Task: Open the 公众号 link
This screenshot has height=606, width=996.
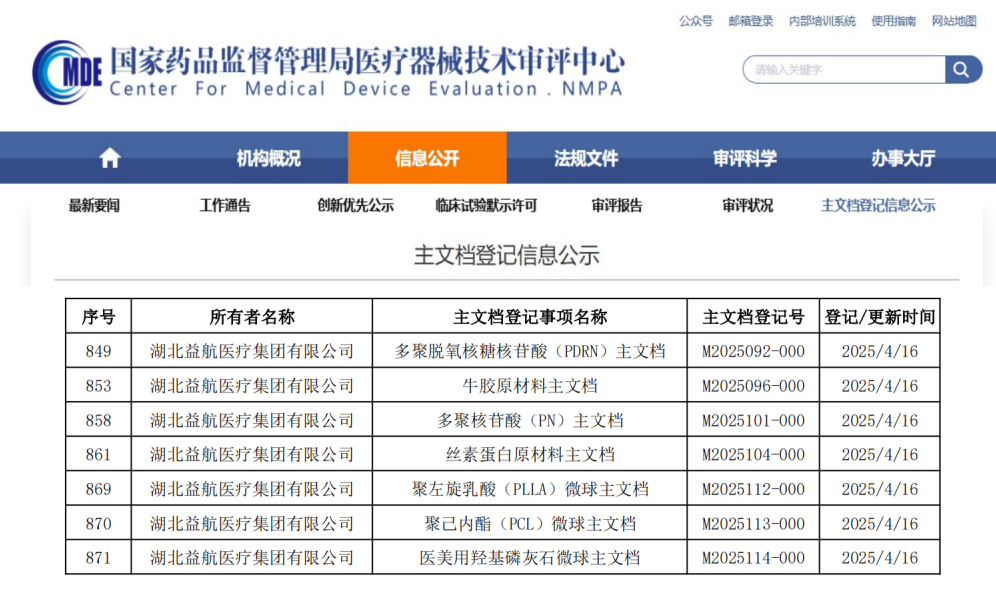Action: 696,21
